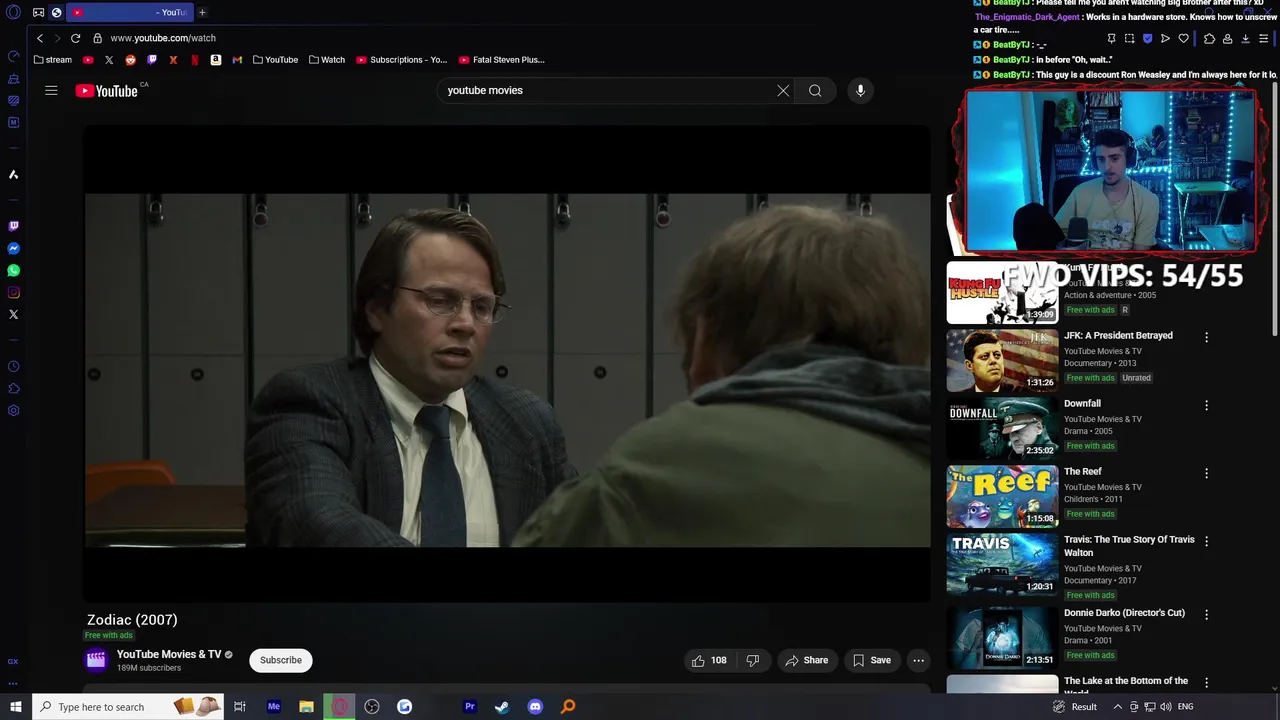Viewport: 1280px width, 720px height.
Task: Open the browser extensions puzzle icon
Action: 1209,38
